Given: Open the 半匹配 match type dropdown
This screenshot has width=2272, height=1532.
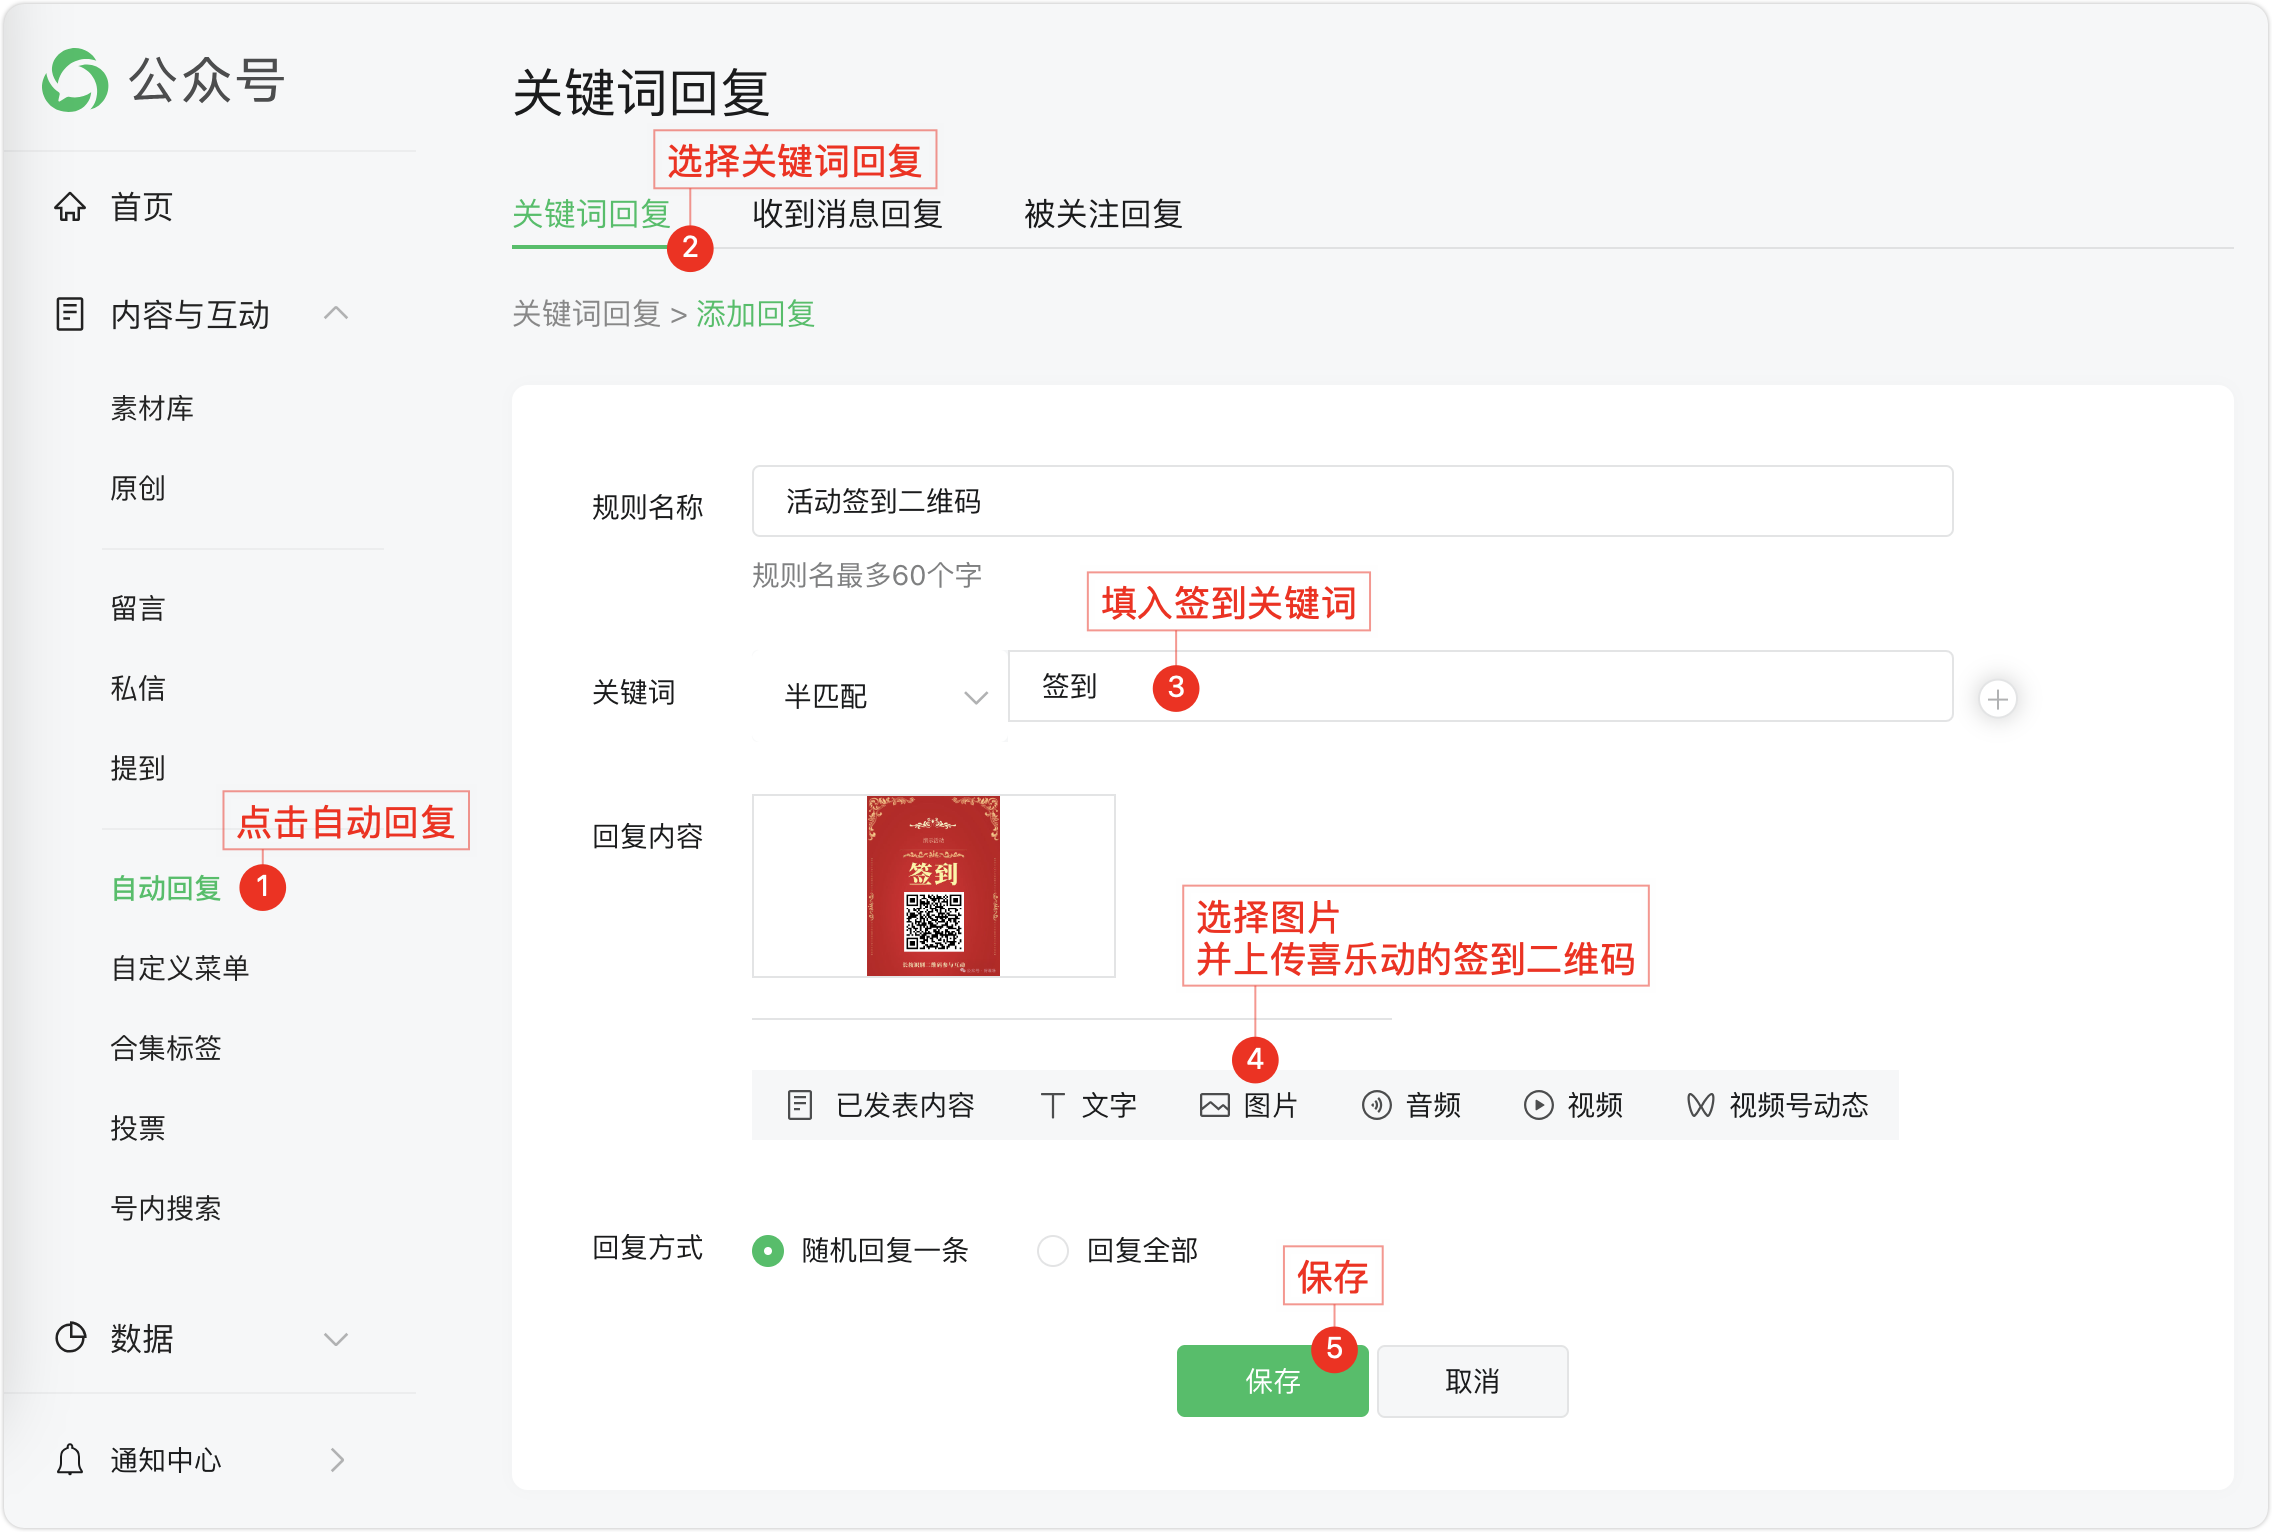Looking at the screenshot, I should (x=880, y=697).
